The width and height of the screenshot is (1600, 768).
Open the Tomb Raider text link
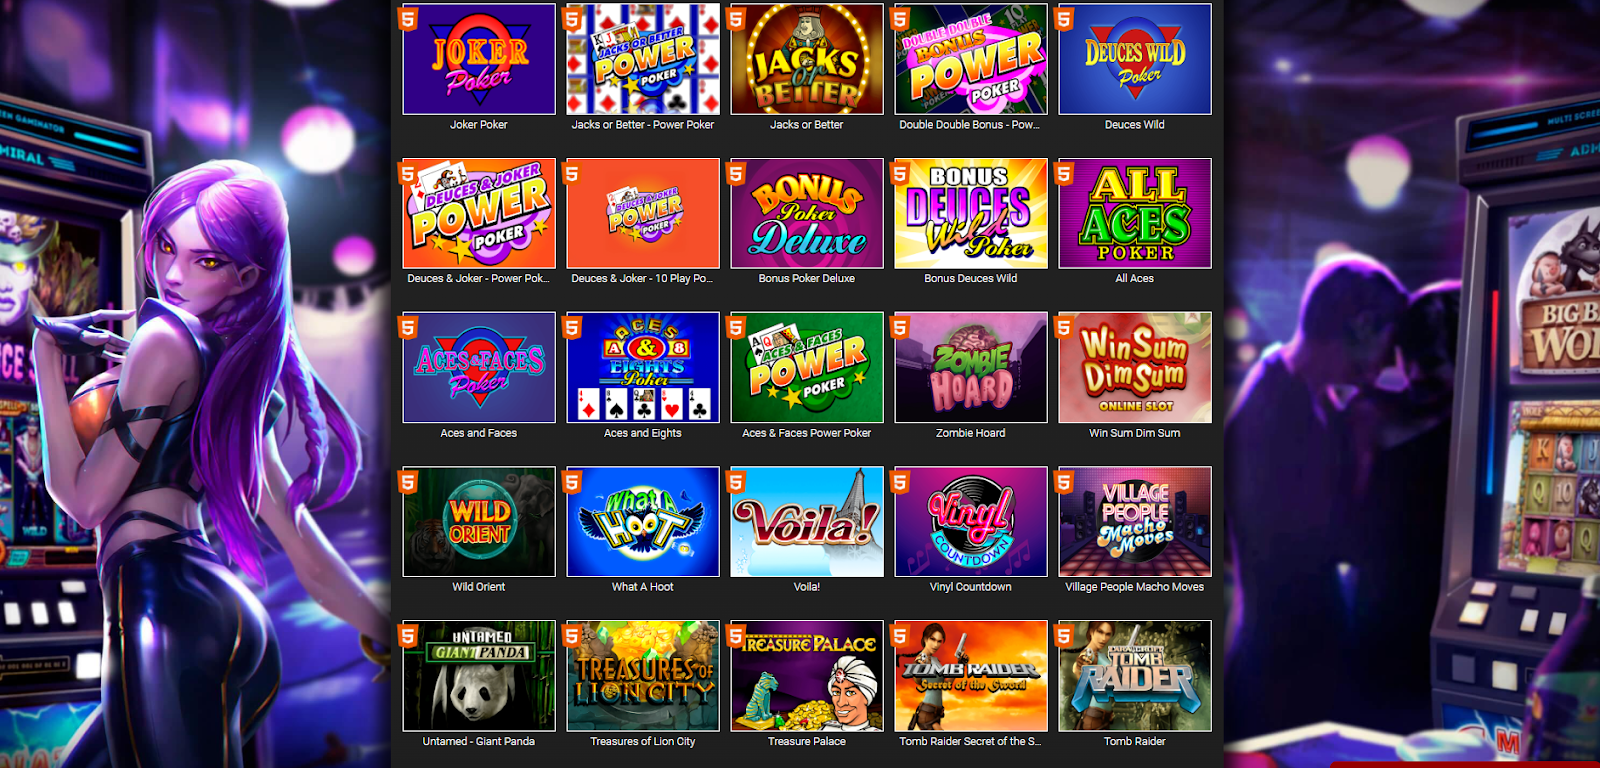[x=1135, y=741]
